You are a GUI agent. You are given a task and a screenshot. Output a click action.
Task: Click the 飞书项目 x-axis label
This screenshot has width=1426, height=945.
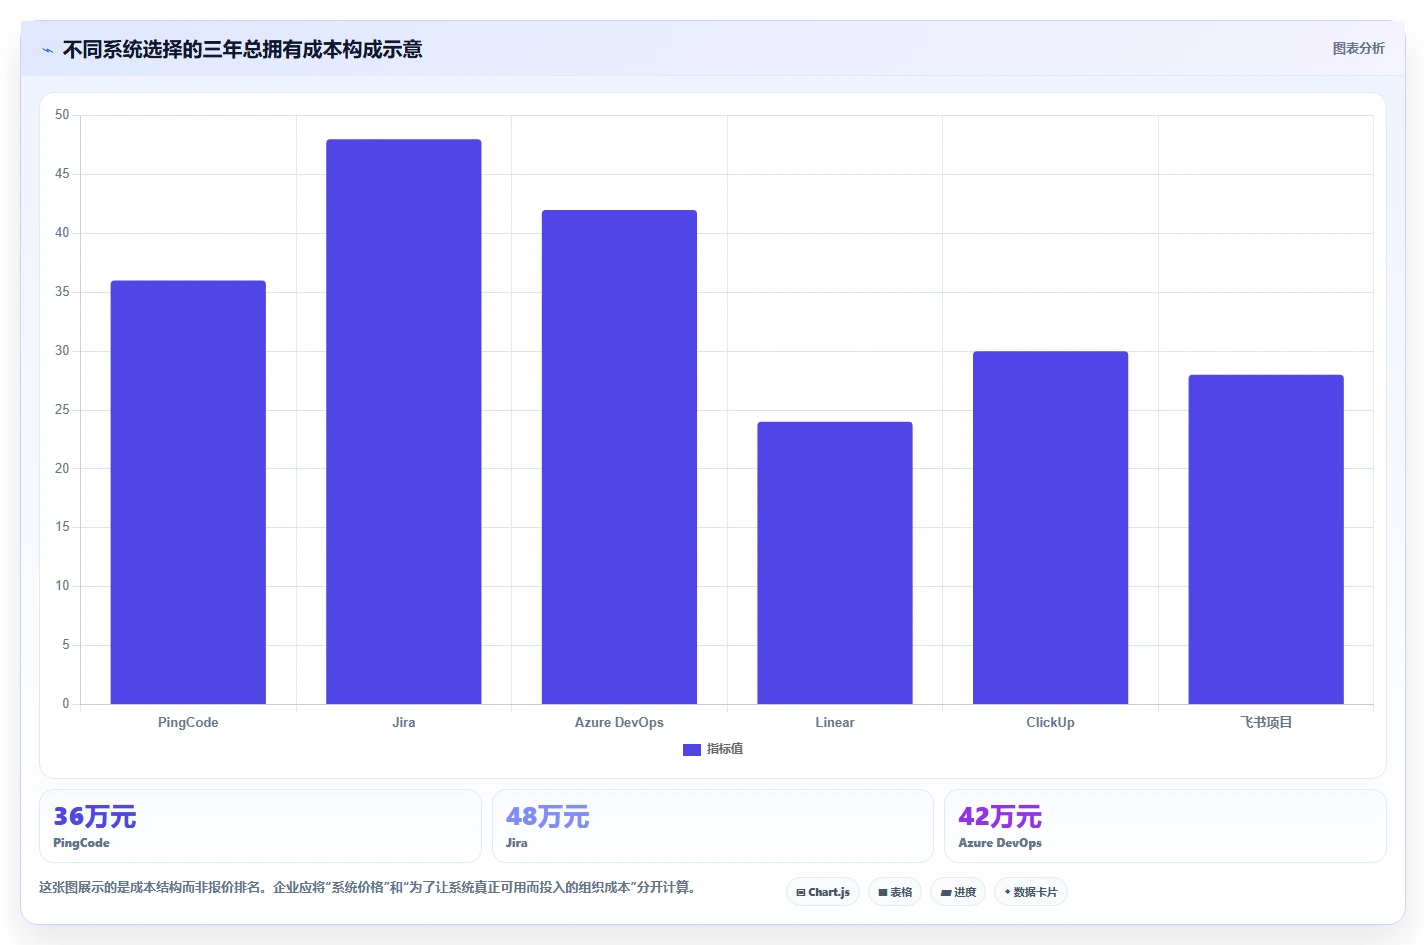click(x=1266, y=722)
